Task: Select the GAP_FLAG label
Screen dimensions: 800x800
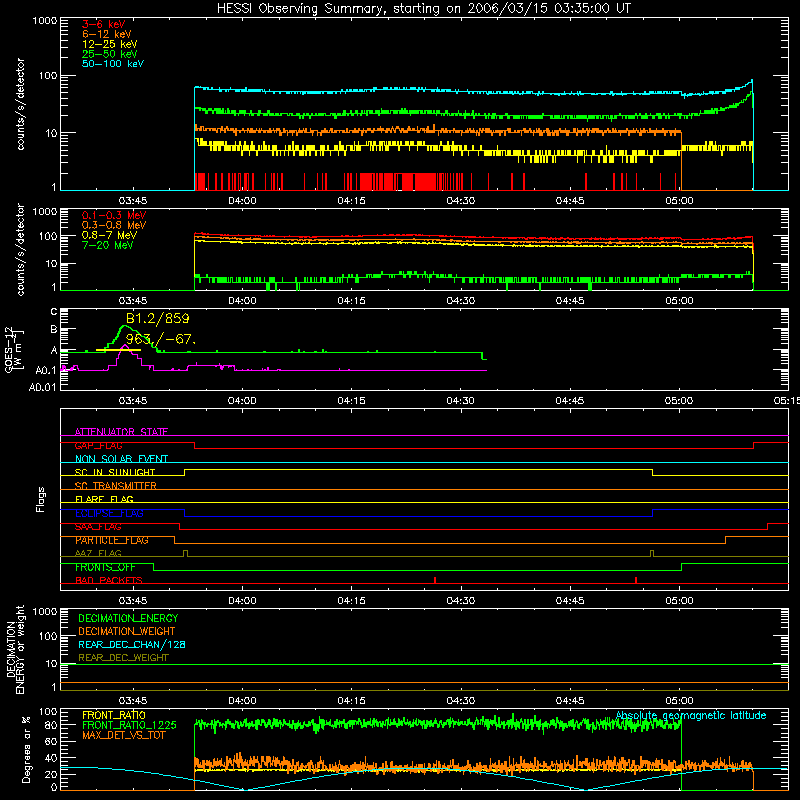Action: 98,445
